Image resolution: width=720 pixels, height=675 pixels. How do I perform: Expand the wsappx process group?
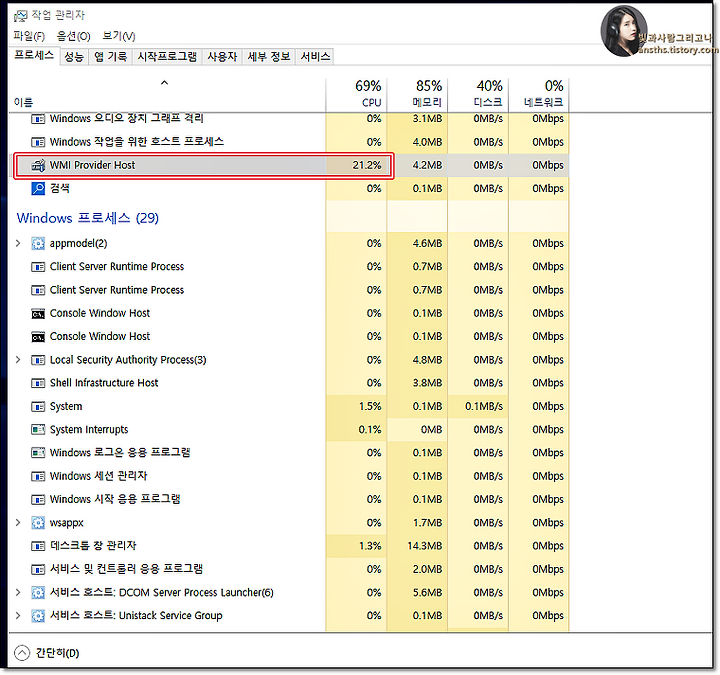(x=18, y=523)
